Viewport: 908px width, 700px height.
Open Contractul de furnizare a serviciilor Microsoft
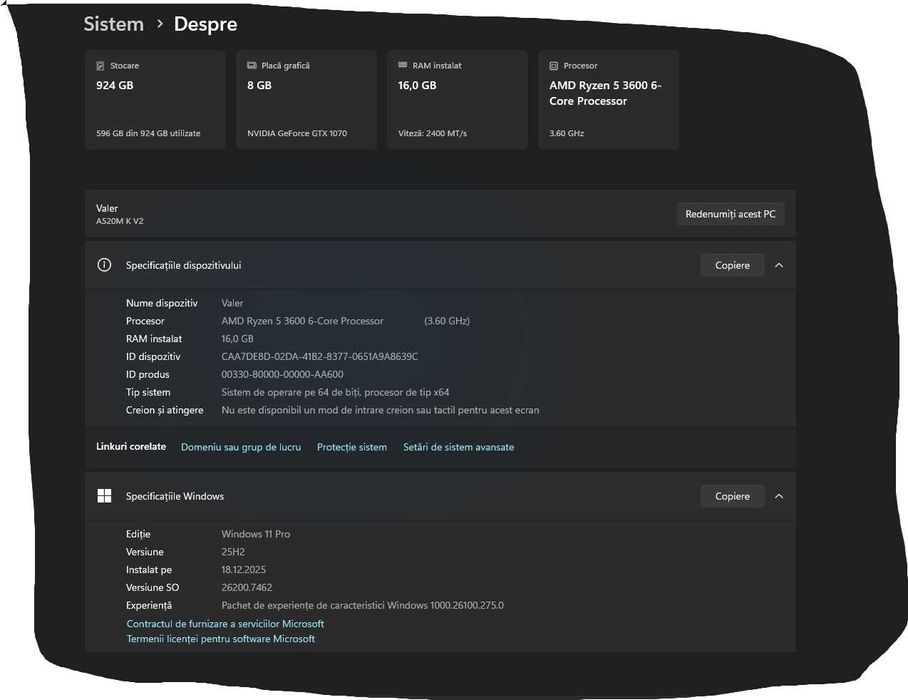(x=225, y=624)
